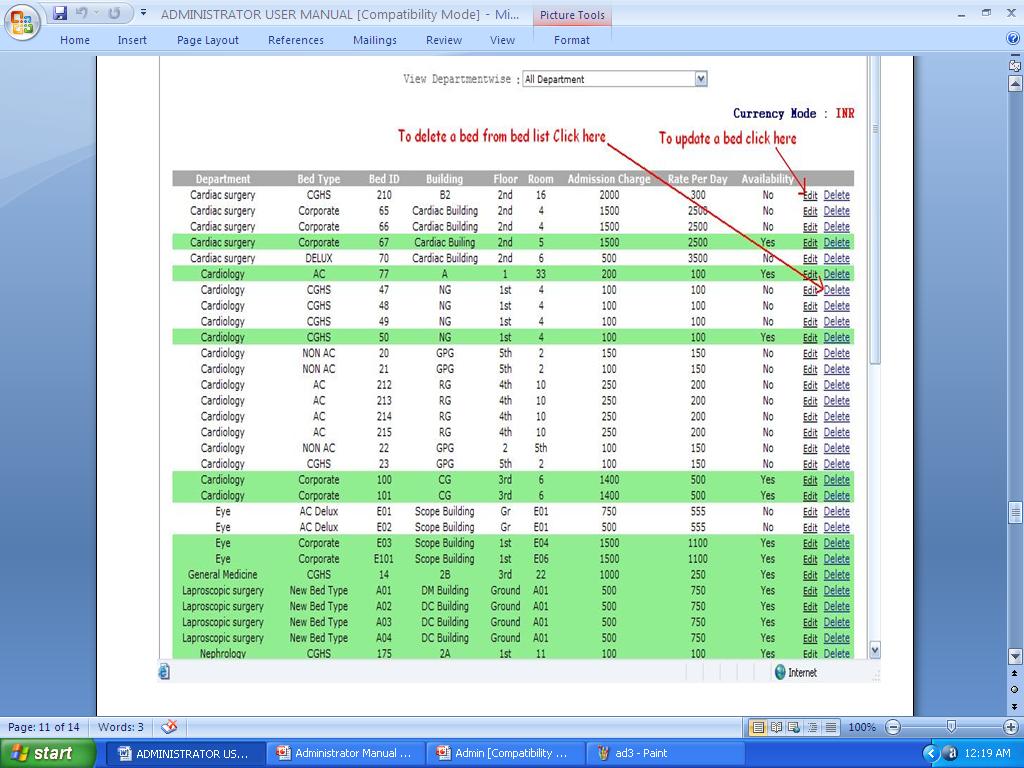Click the proofing errors status icon
Screen dimensions: 1024x768
[x=169, y=726]
